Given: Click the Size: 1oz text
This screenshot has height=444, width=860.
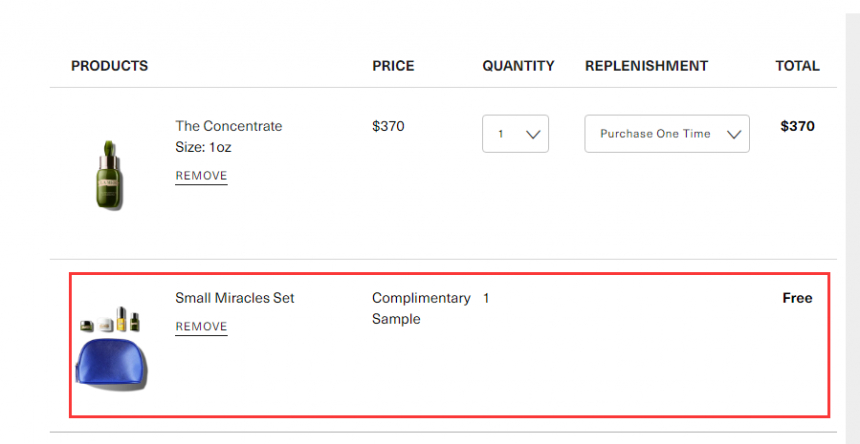Looking at the screenshot, I should click(203, 147).
